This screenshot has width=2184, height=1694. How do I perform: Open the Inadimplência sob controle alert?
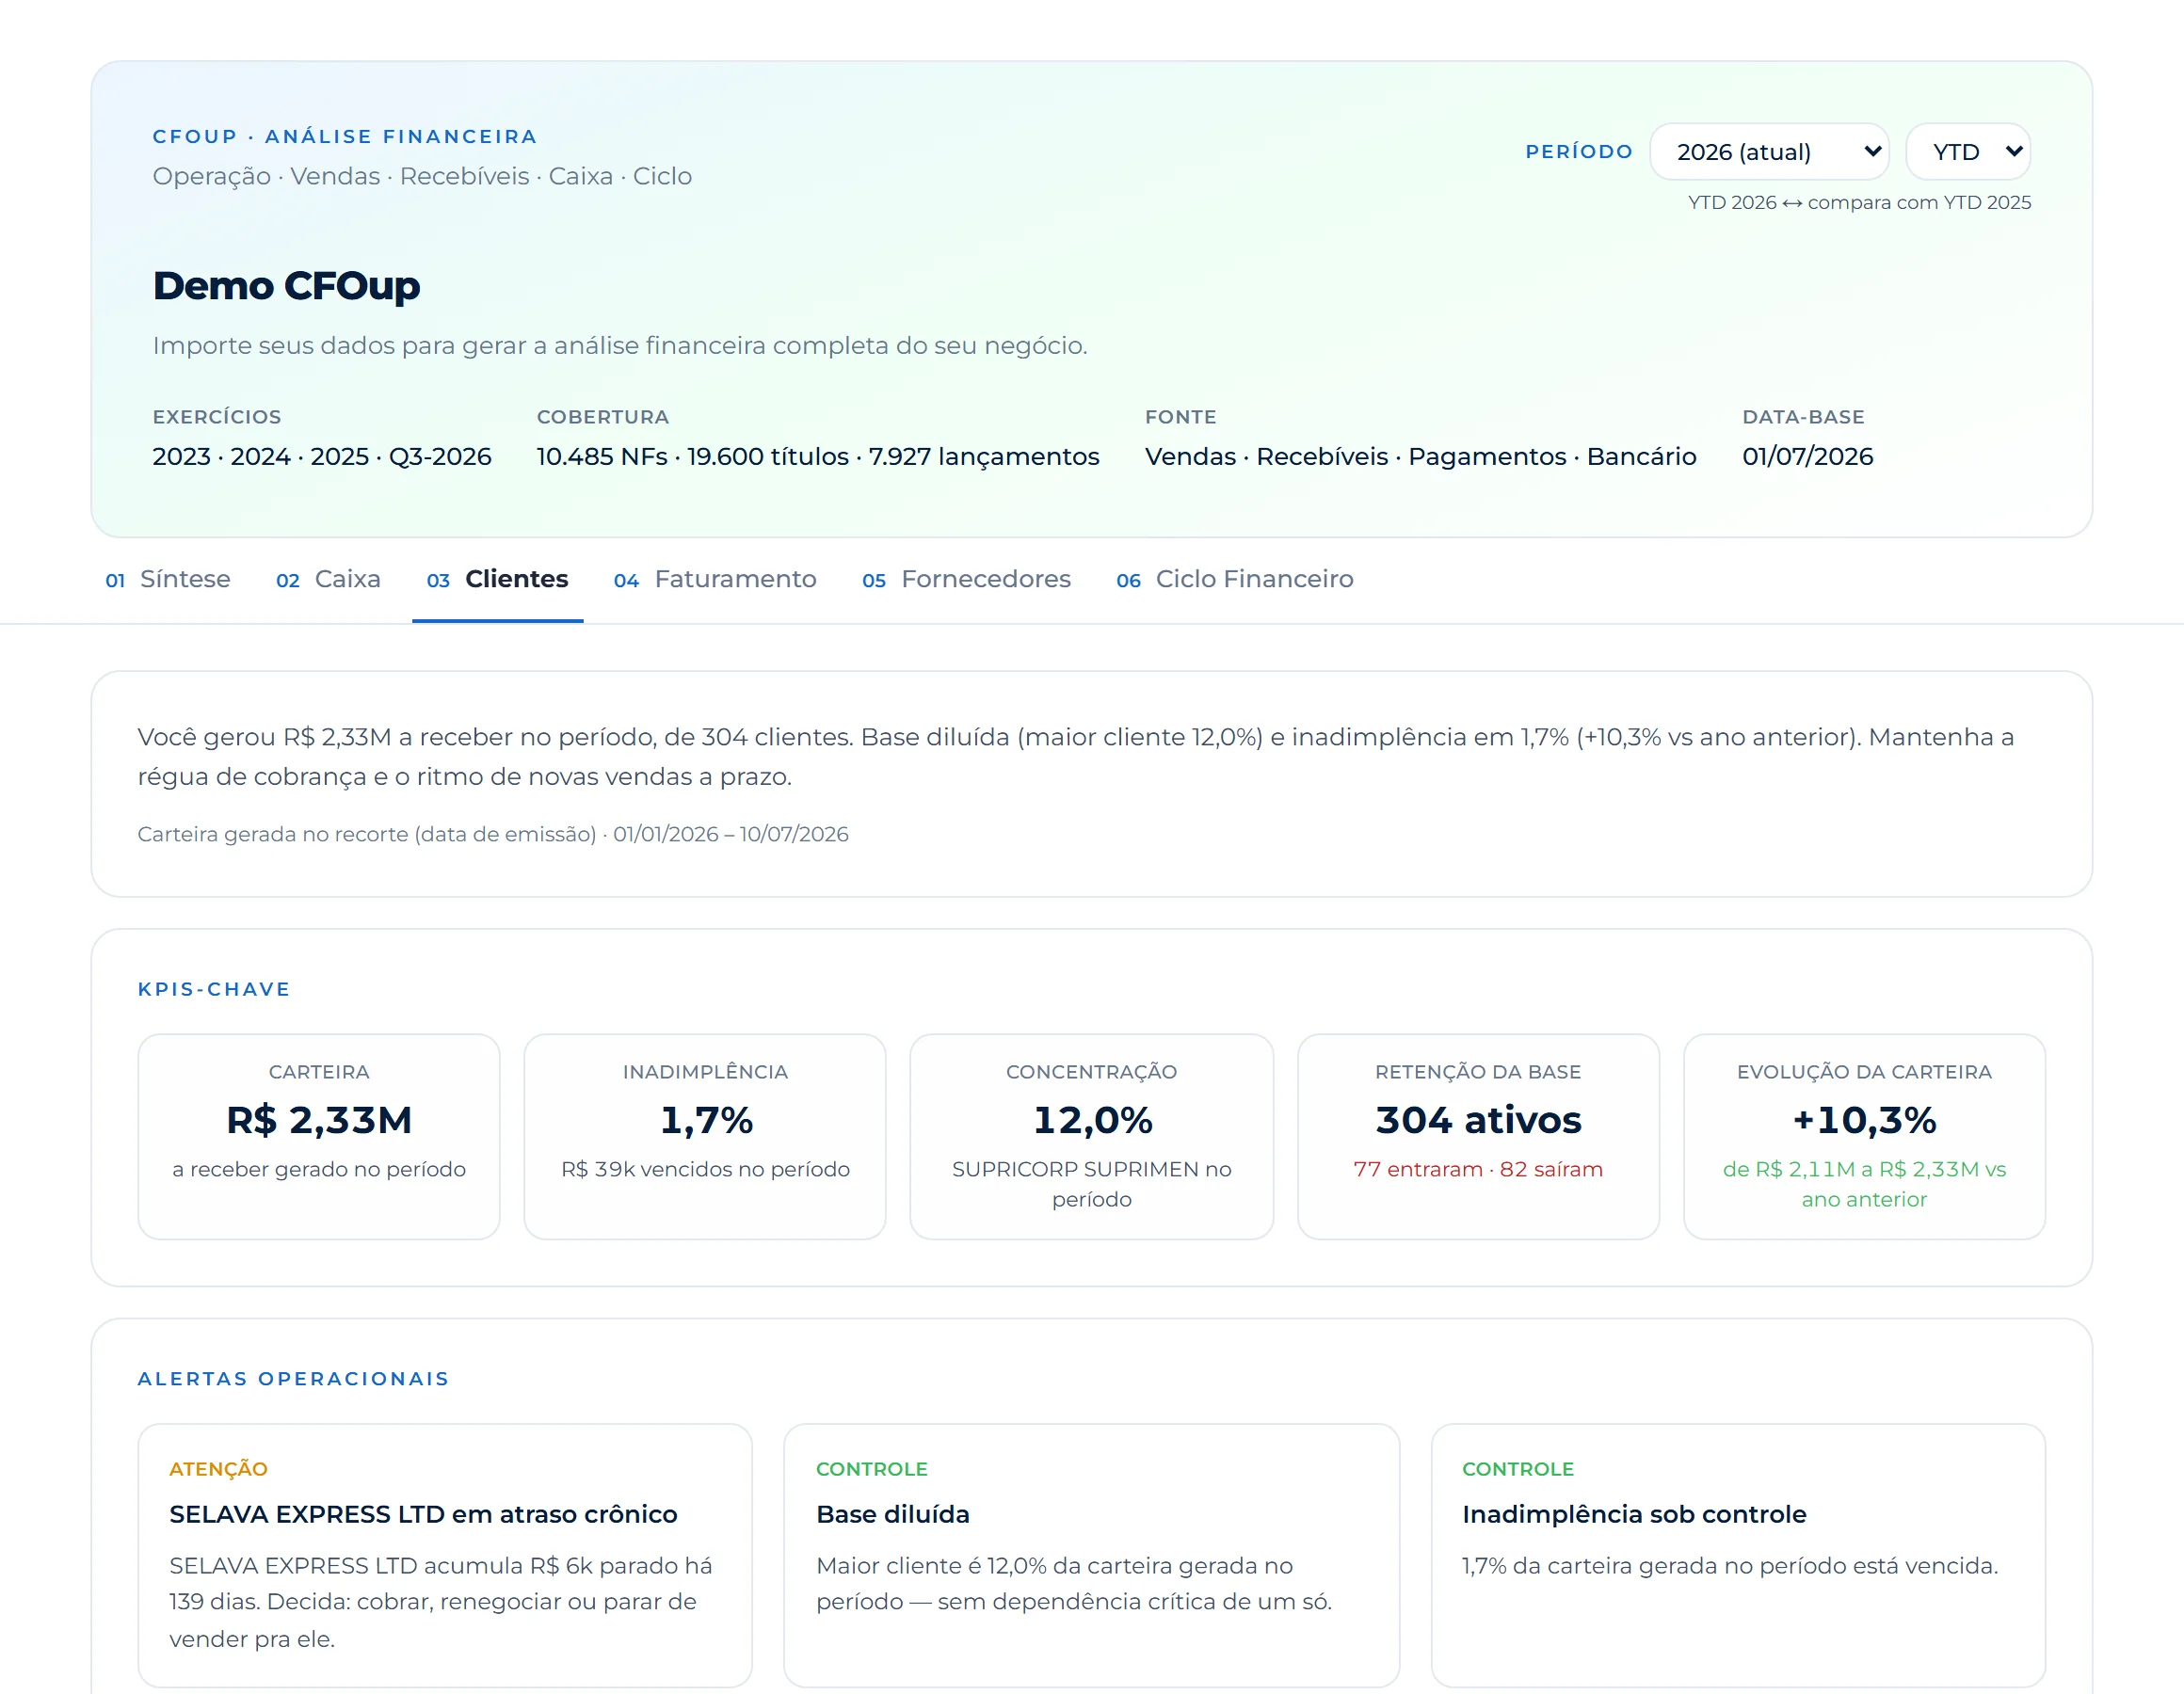click(1738, 1555)
